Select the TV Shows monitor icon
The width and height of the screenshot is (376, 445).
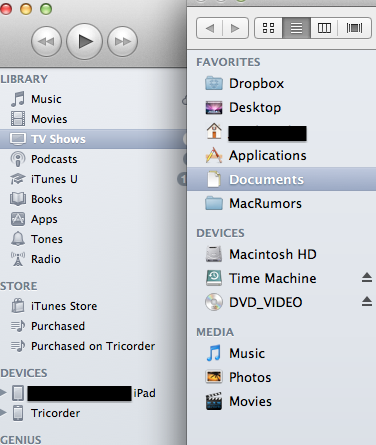(x=18, y=139)
